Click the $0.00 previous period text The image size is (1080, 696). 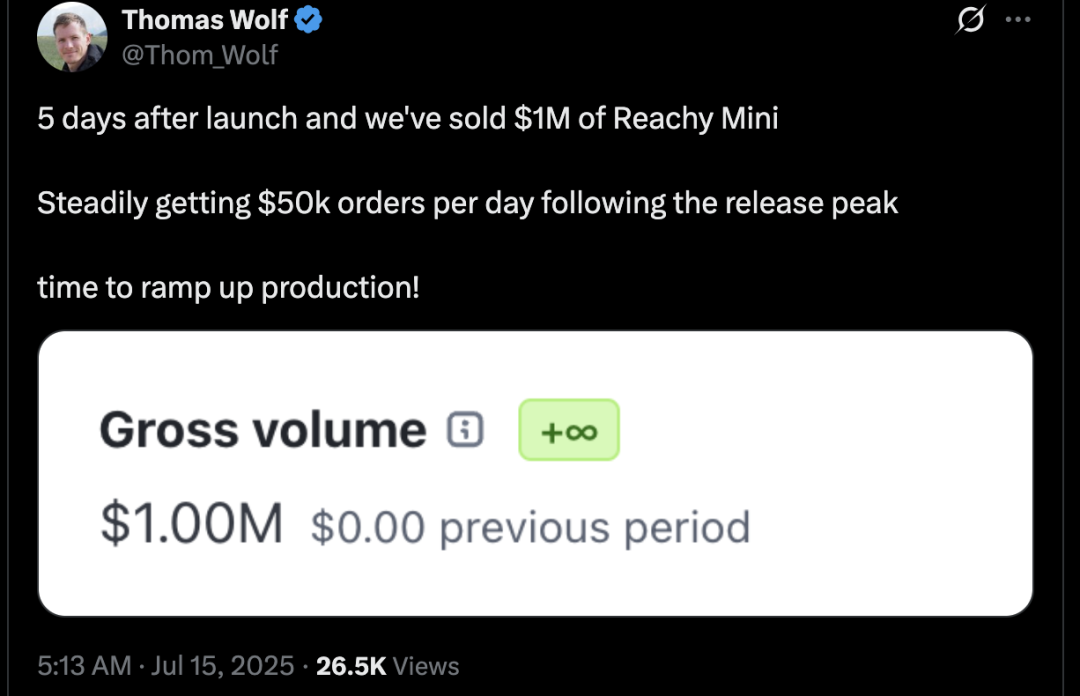pyautogui.click(x=530, y=528)
